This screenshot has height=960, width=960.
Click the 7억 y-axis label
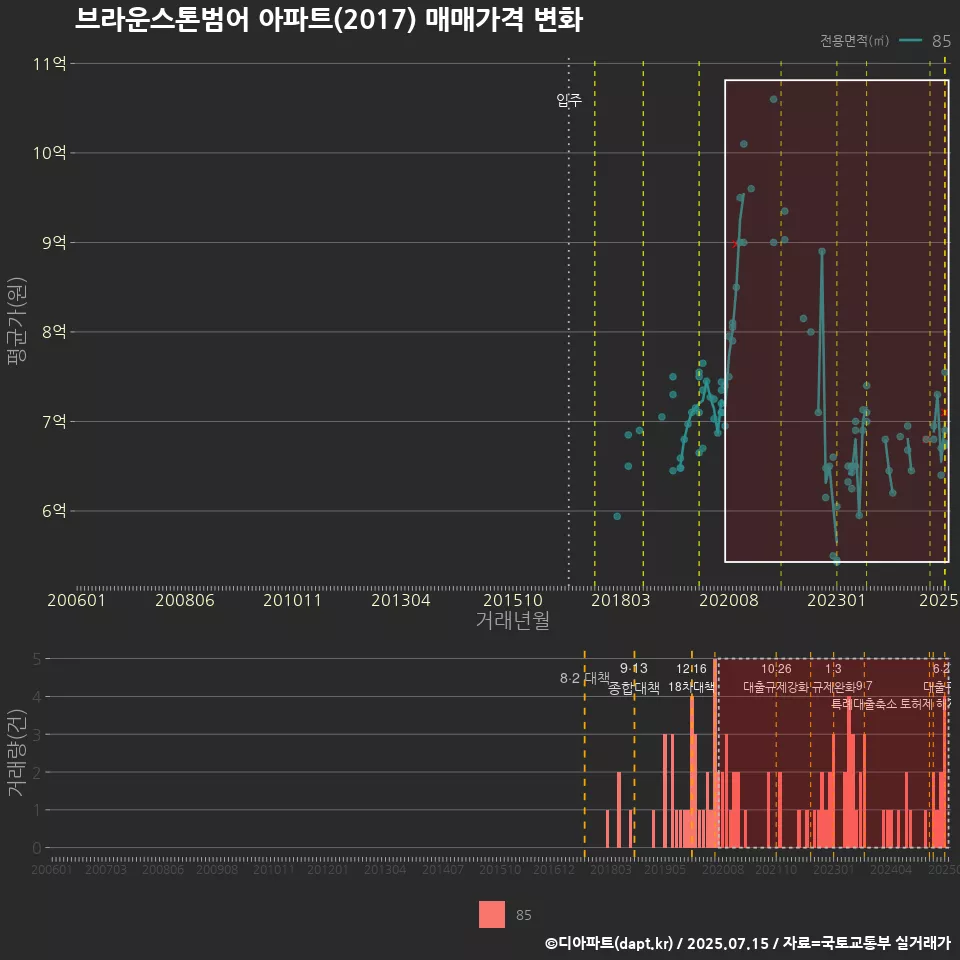click(54, 421)
